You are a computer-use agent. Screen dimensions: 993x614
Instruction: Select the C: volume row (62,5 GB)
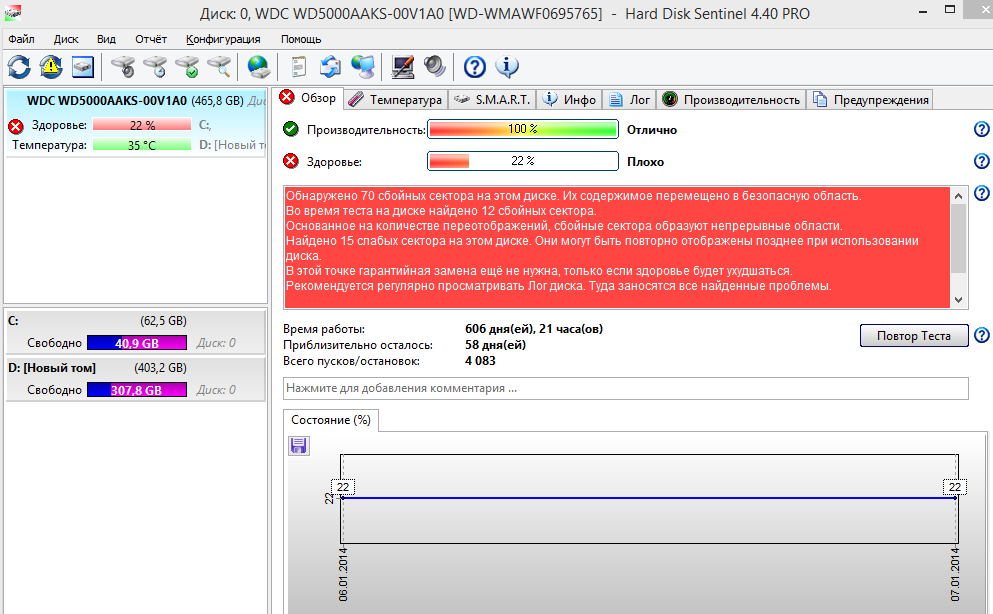click(136, 332)
